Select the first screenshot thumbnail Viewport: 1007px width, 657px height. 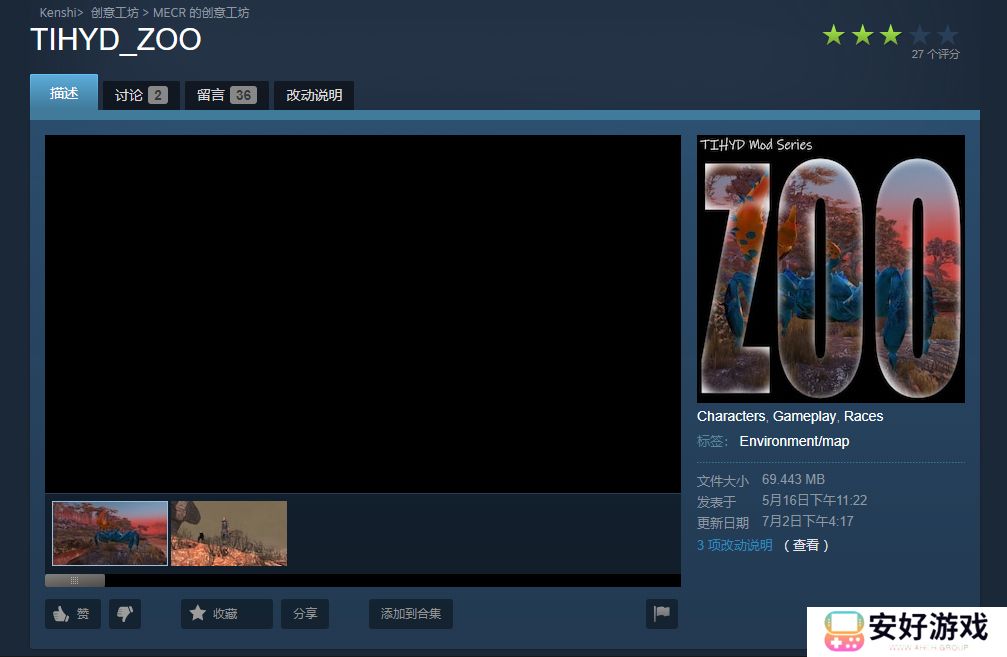point(109,533)
